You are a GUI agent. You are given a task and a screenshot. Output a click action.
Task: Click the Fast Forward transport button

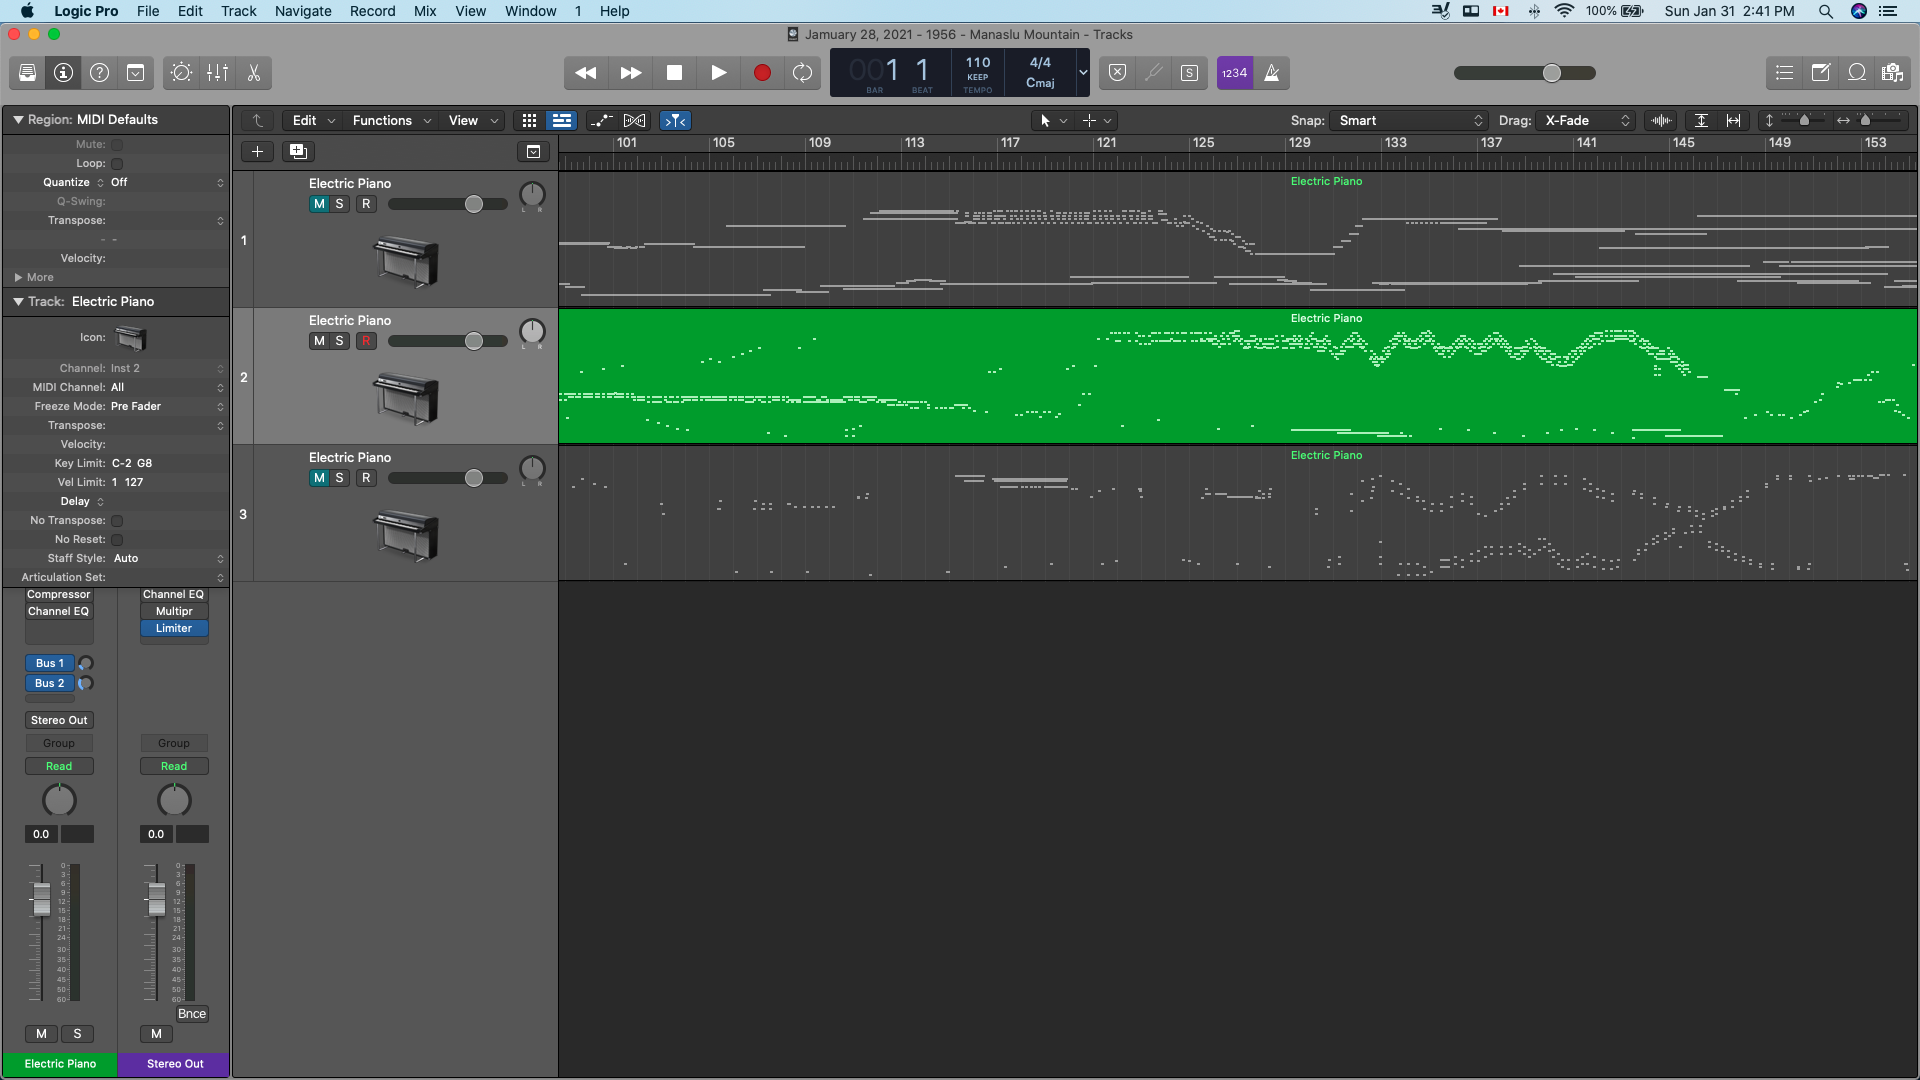(x=631, y=73)
